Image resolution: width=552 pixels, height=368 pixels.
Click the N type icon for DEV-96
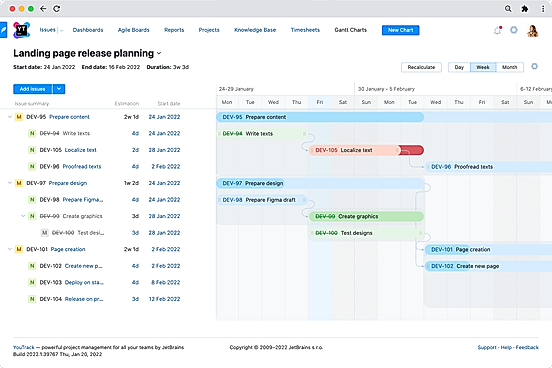(x=32, y=167)
